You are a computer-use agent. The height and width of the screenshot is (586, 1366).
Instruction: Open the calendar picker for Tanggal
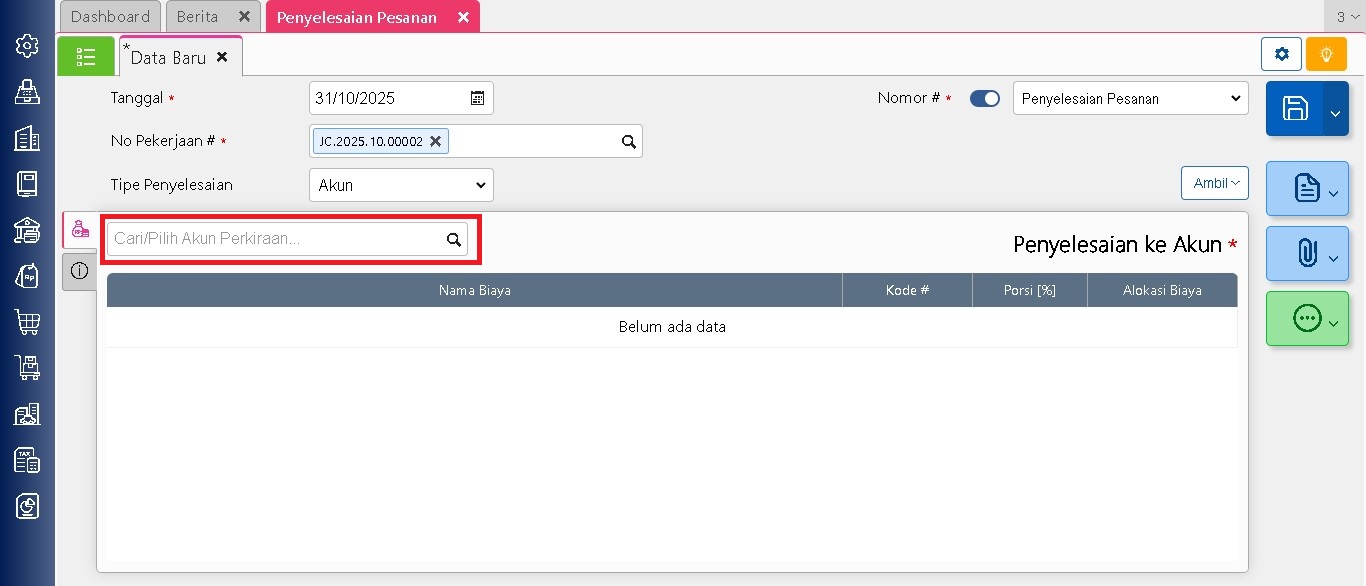pos(478,98)
